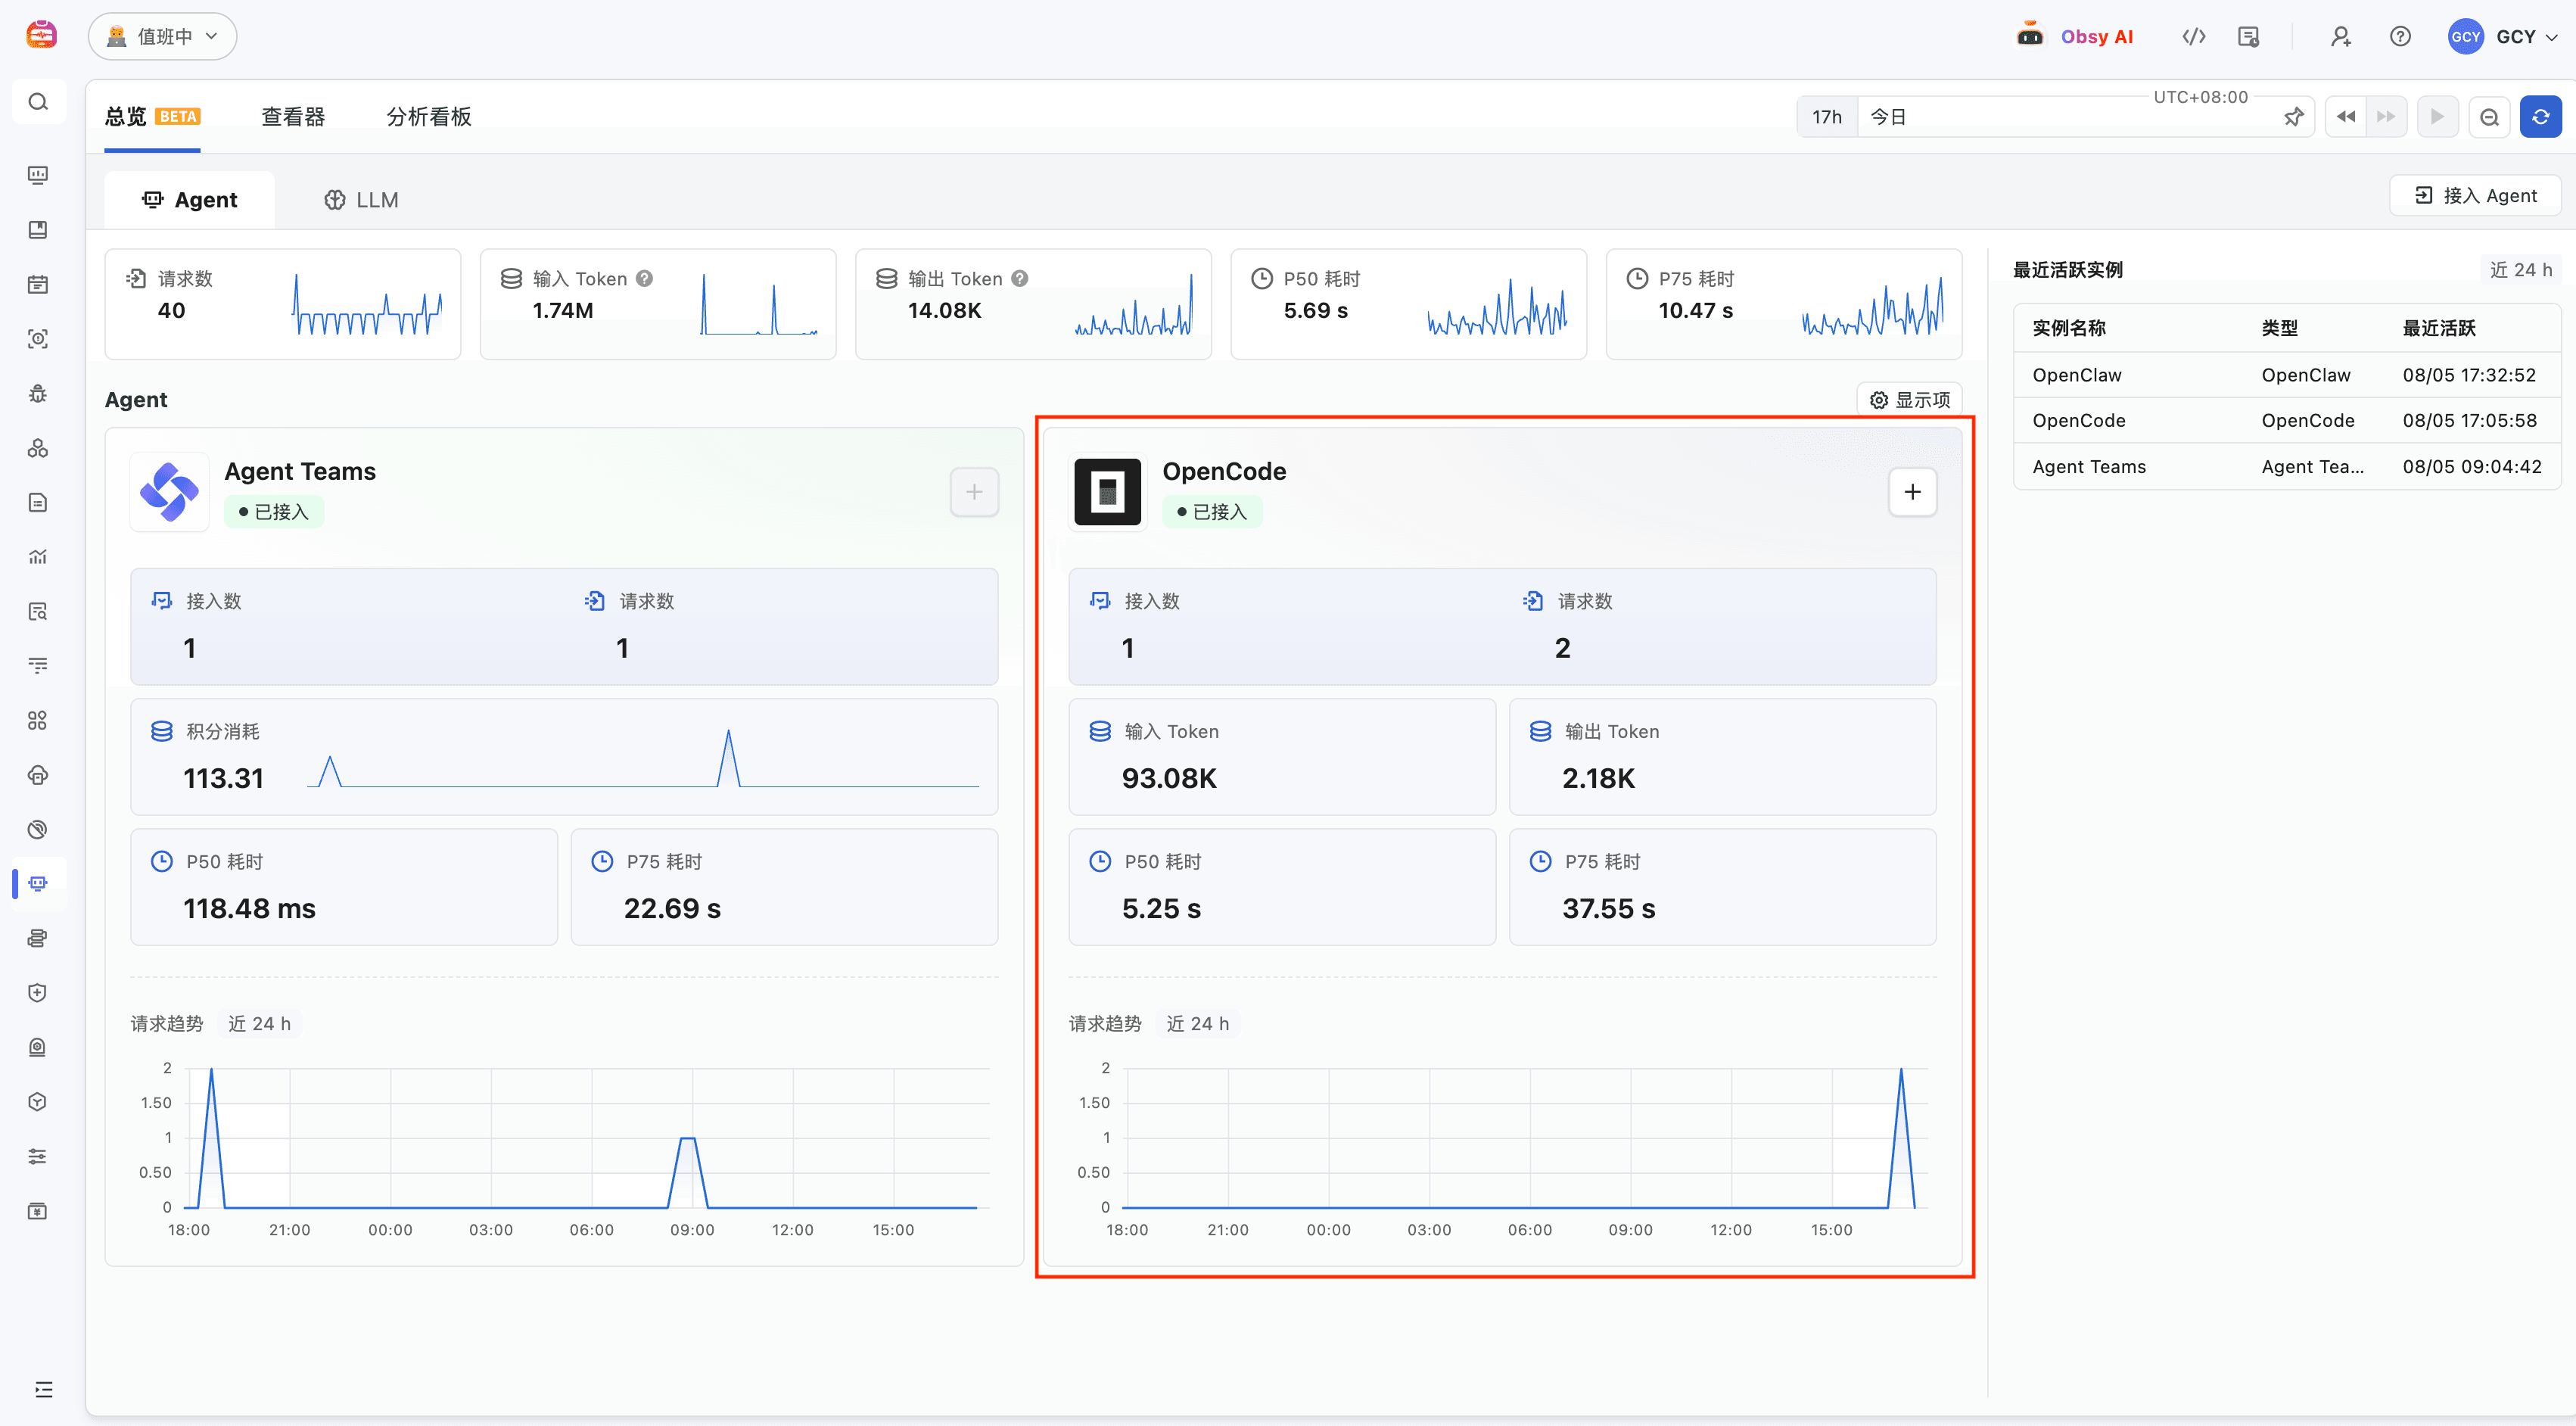Click the 接入 Agent button

point(2475,195)
